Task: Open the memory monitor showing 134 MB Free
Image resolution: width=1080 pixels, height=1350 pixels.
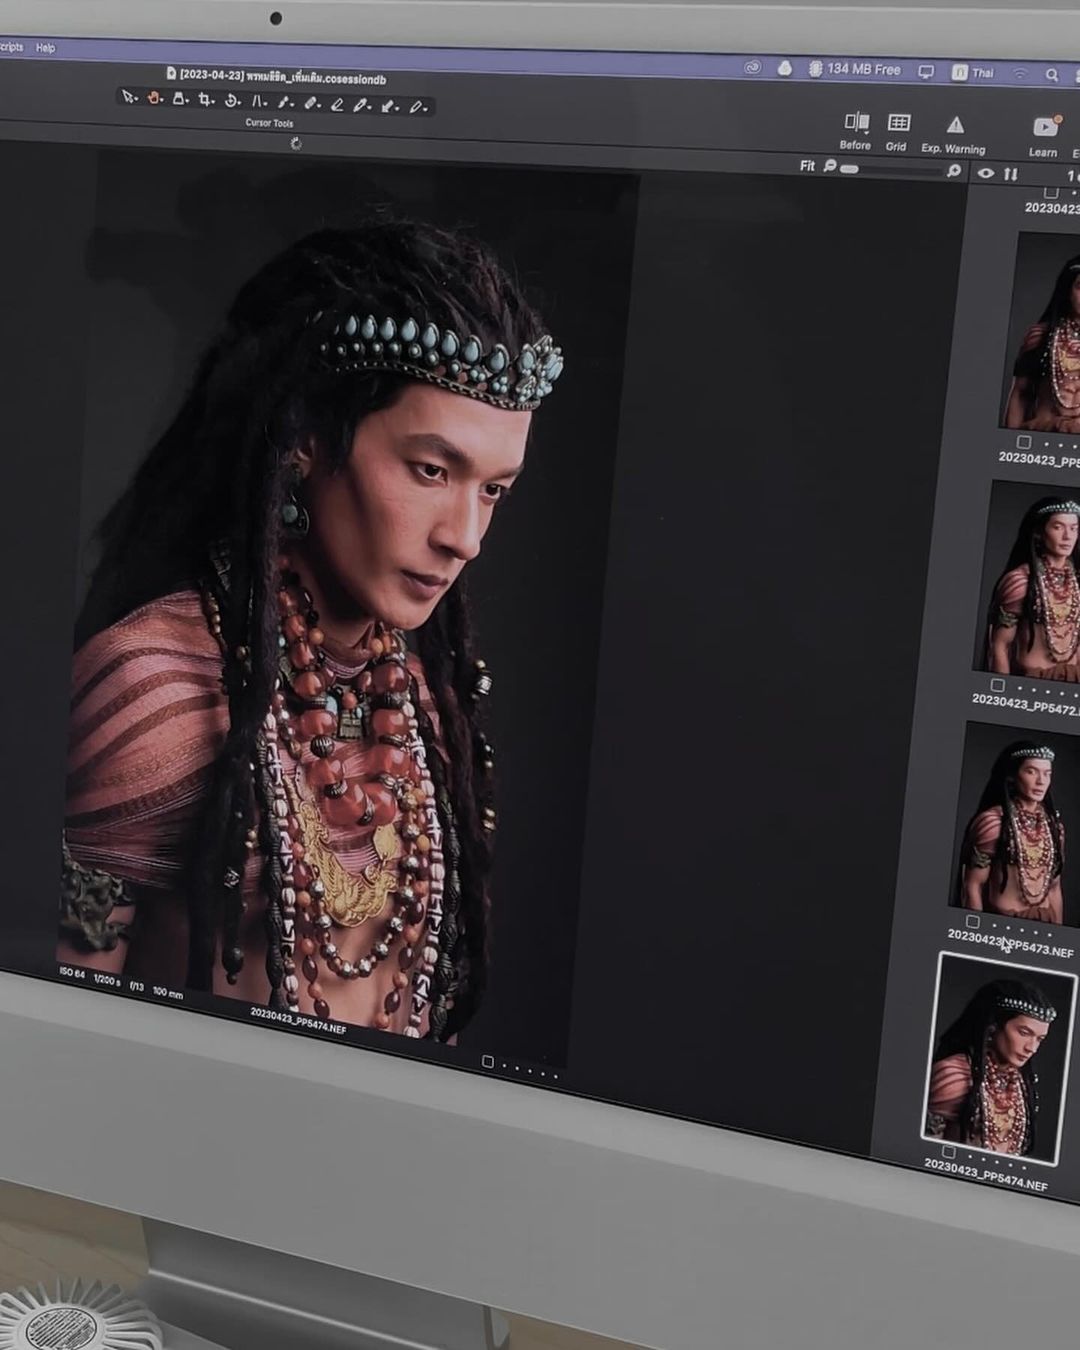Action: 855,69
